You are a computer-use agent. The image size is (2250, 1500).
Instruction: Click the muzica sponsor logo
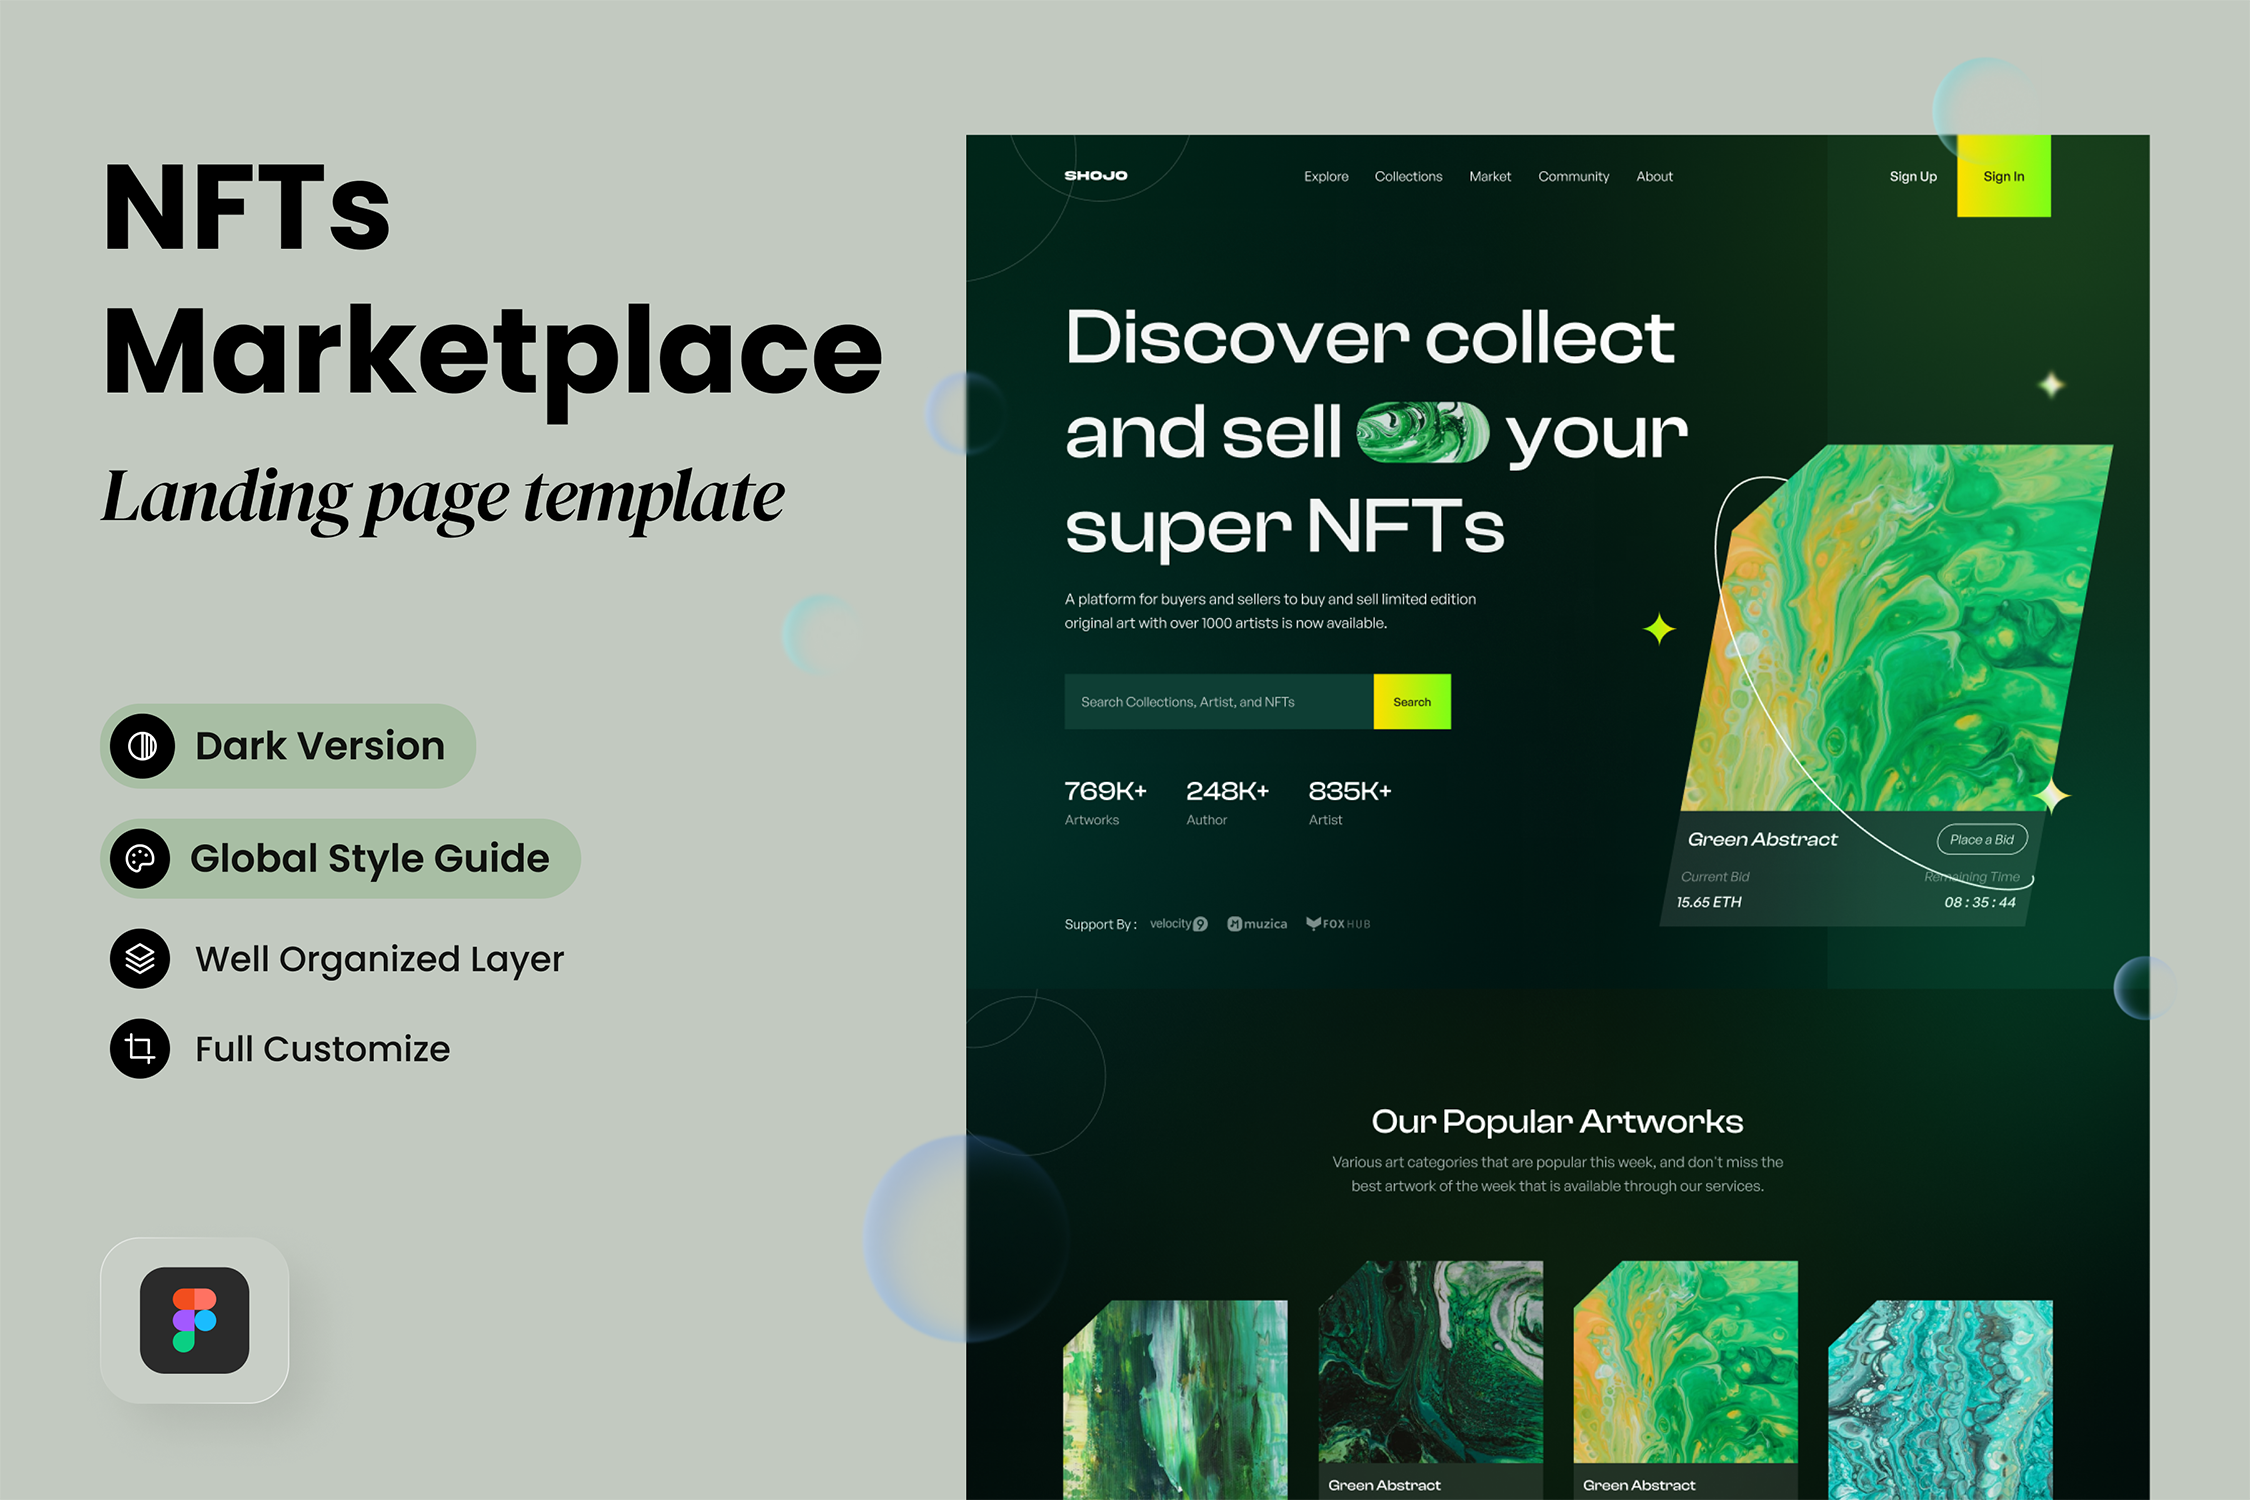click(x=1257, y=924)
